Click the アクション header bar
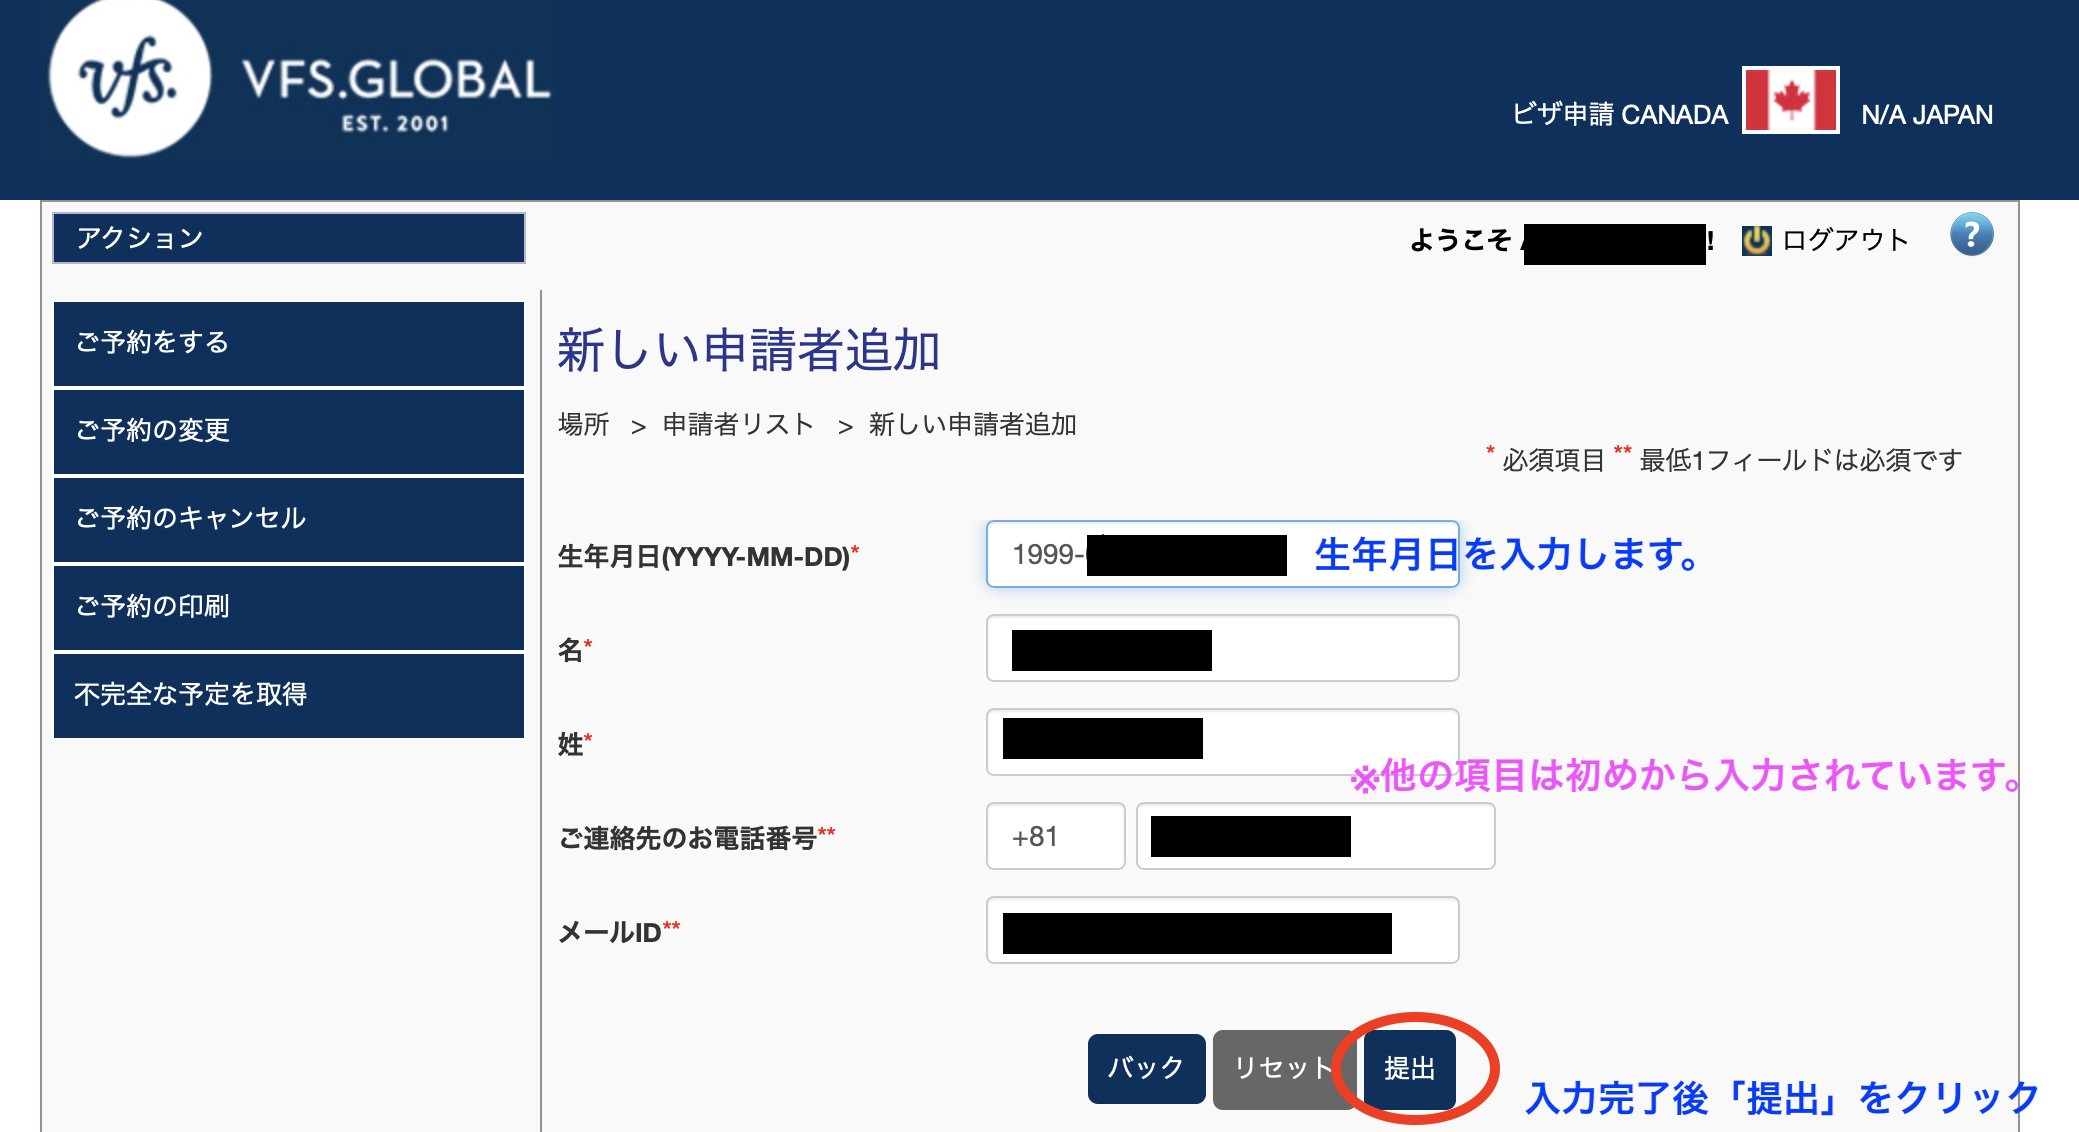 (x=288, y=238)
